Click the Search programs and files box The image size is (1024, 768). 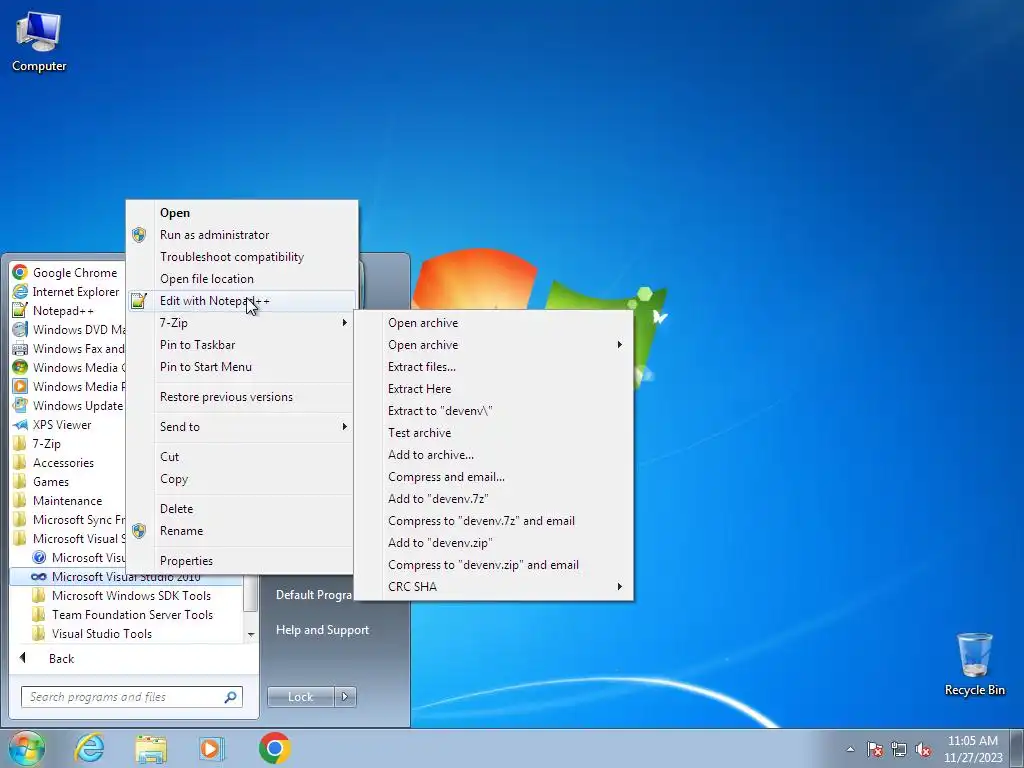click(131, 697)
